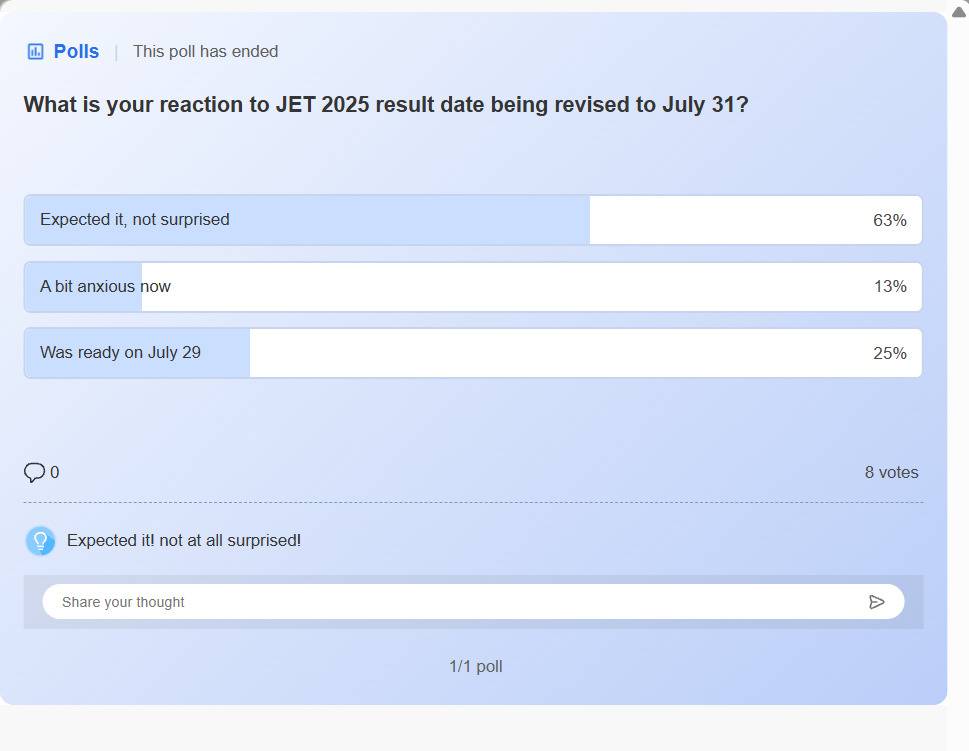Click the 25% result label

click(889, 353)
